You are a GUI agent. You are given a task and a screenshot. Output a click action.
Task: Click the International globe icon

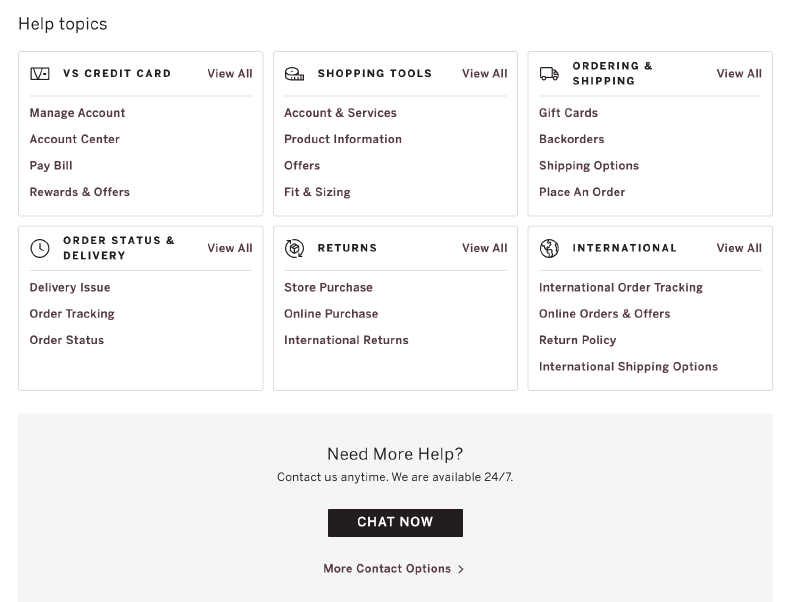point(549,248)
